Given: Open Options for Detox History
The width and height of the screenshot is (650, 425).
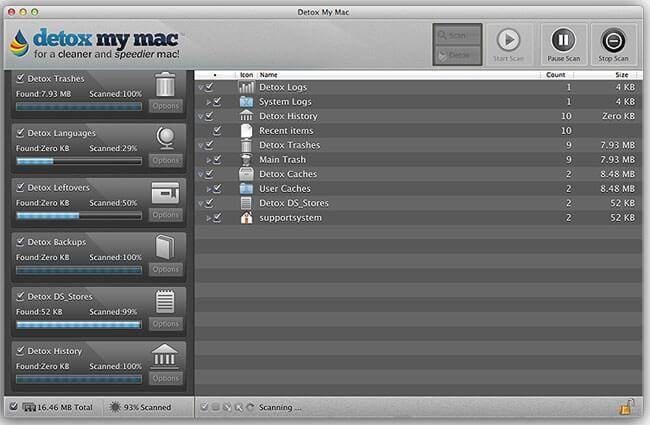Looking at the screenshot, I should click(x=165, y=378).
